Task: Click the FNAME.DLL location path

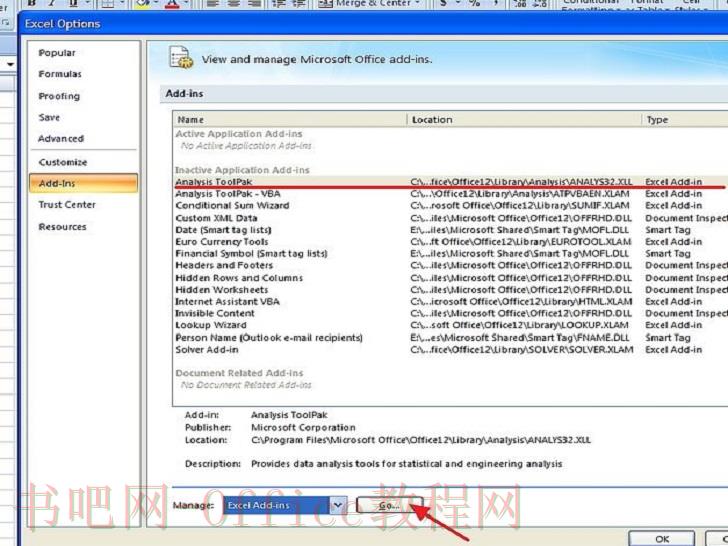Action: point(520,338)
